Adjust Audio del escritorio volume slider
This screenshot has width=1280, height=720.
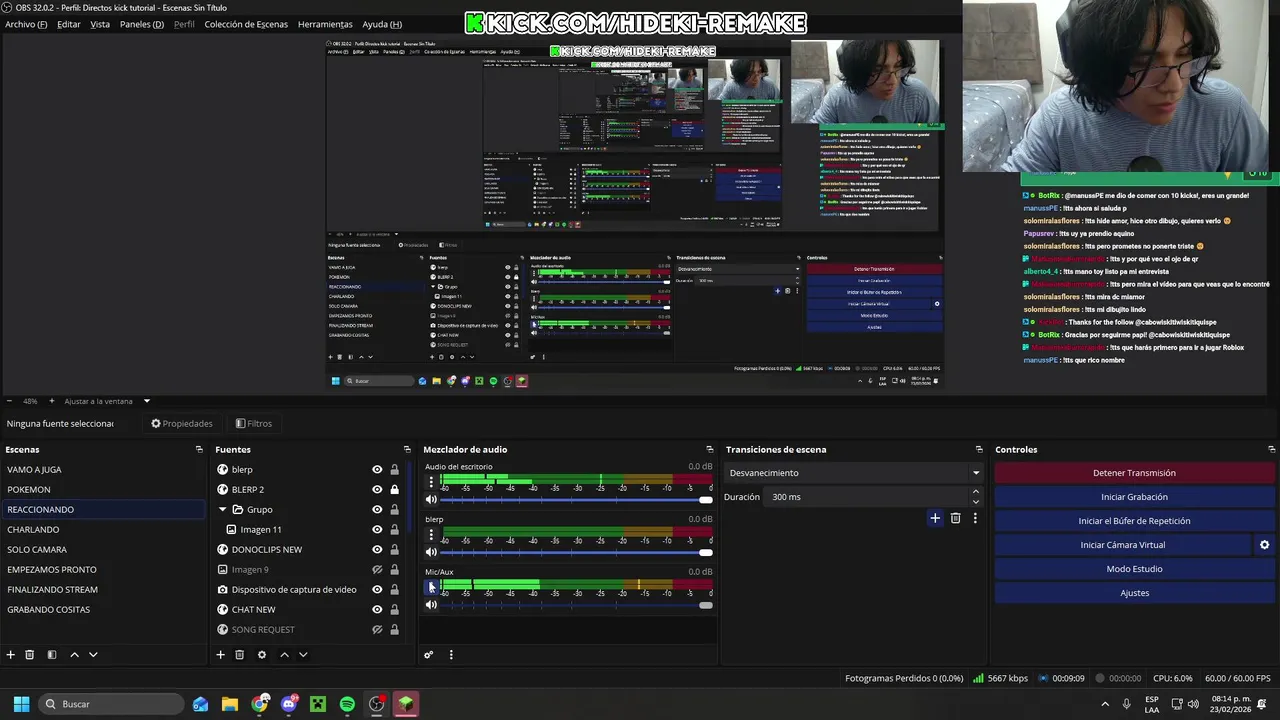click(576, 499)
